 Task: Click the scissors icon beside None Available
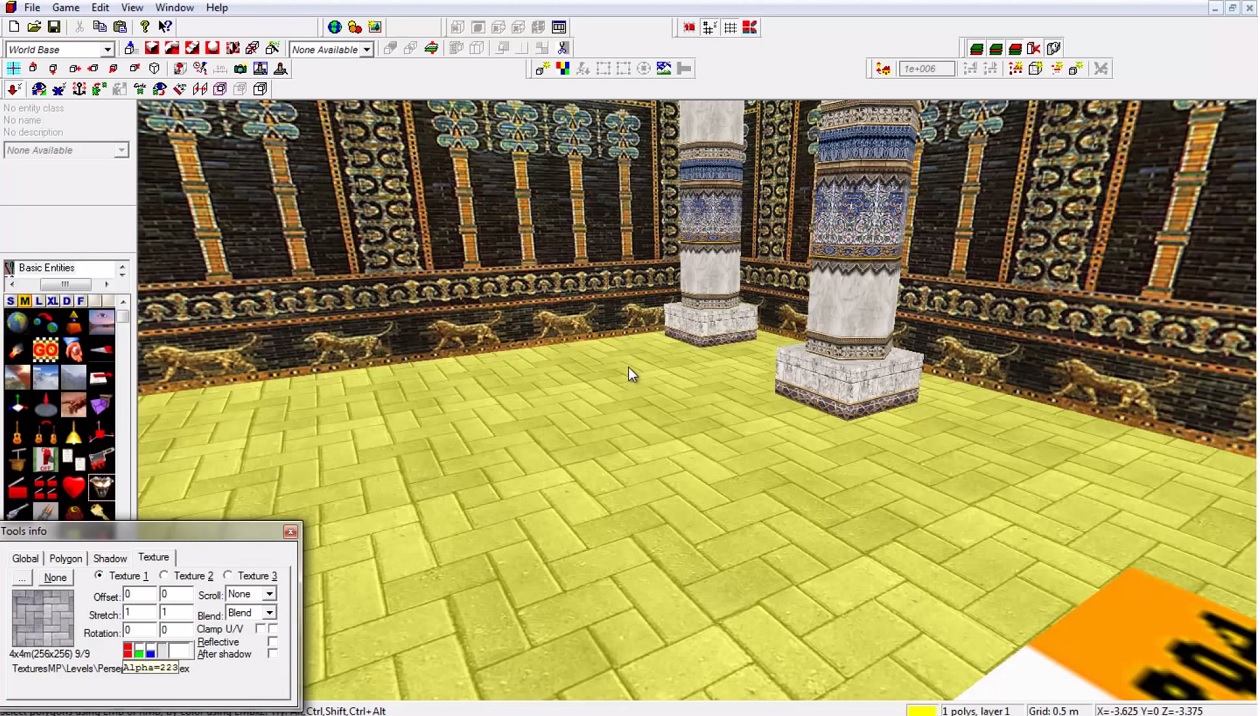[x=564, y=48]
